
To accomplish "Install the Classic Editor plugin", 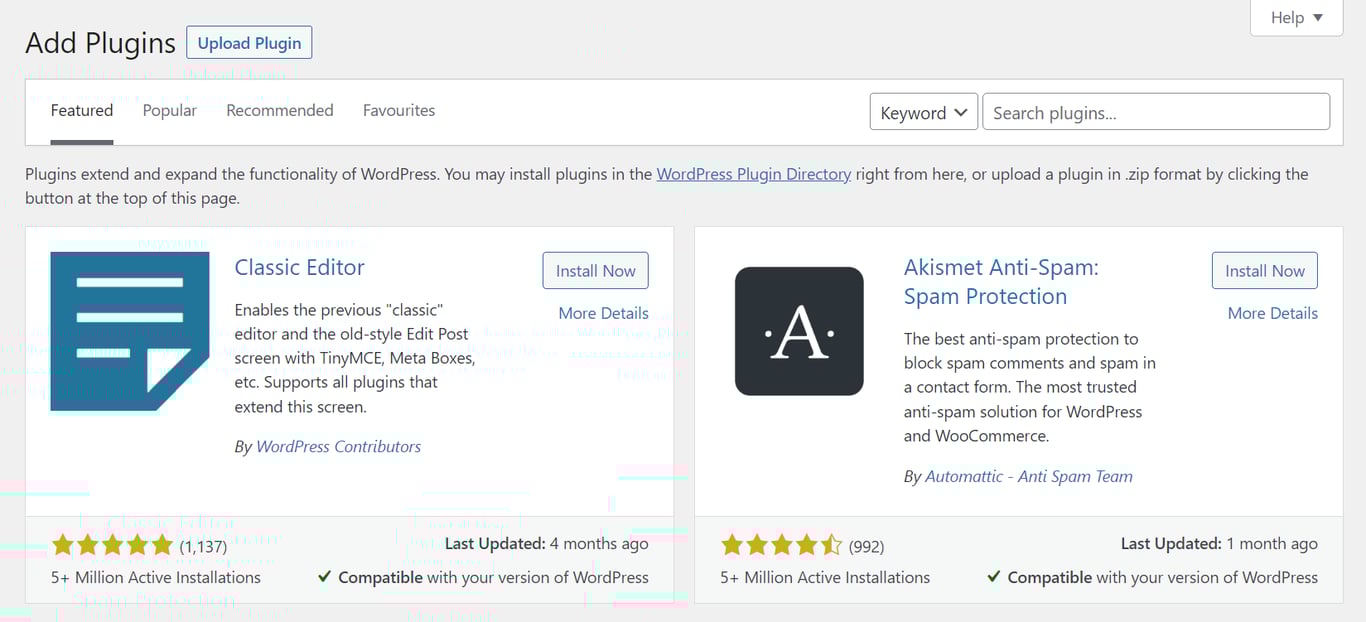I will tap(595, 270).
